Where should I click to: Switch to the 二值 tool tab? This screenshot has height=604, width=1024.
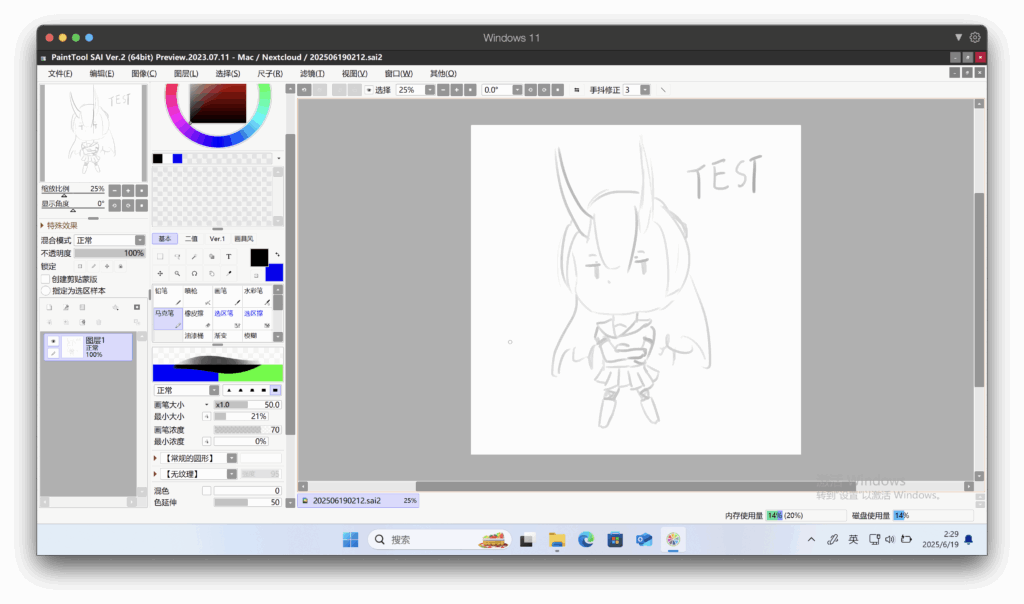point(190,239)
